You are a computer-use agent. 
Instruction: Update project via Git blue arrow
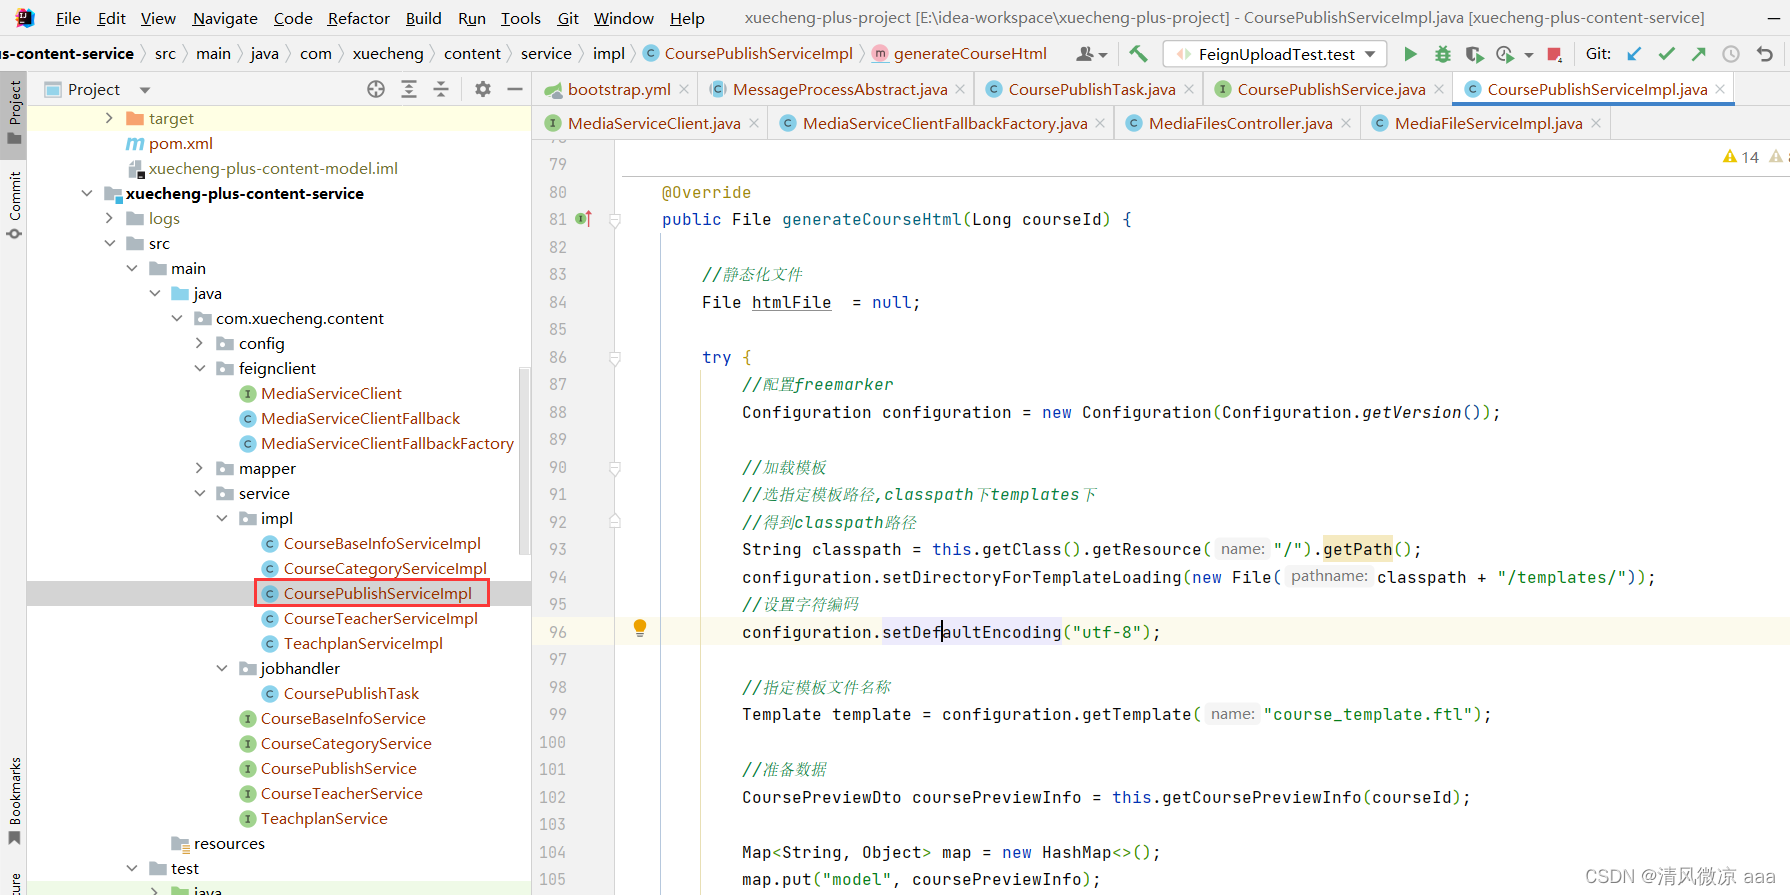1634,54
